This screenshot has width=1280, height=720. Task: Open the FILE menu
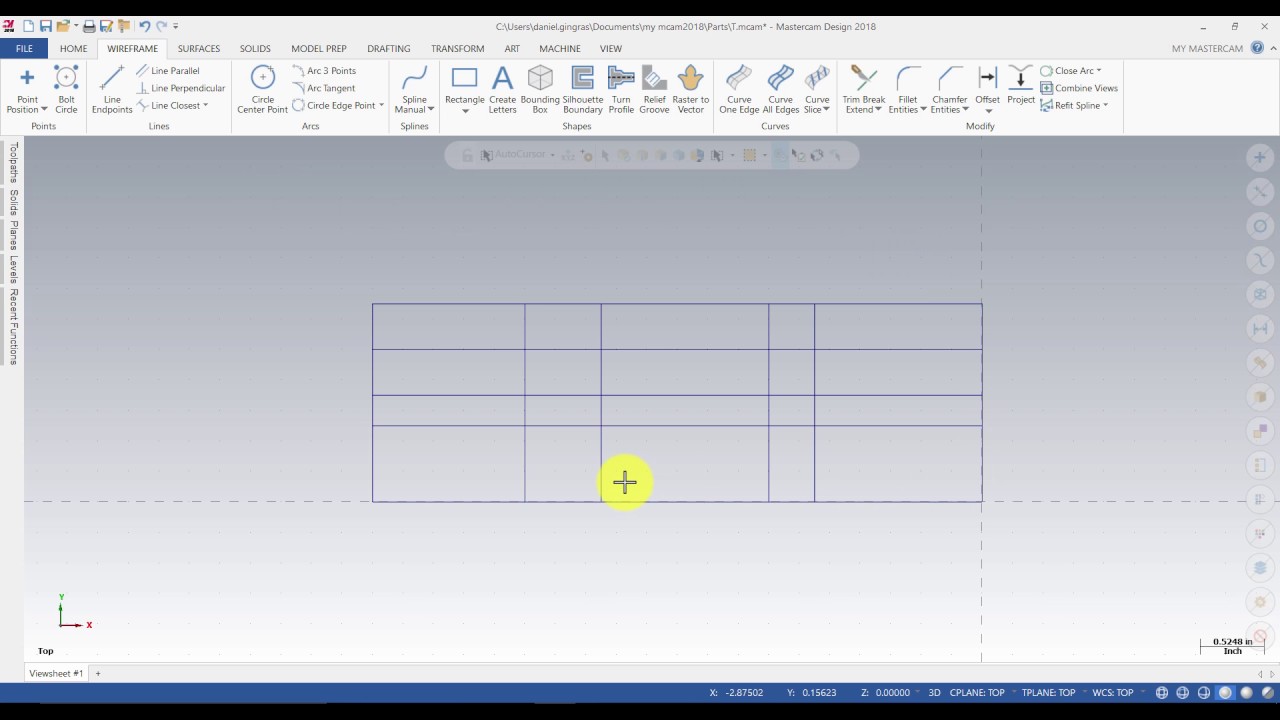click(24, 48)
